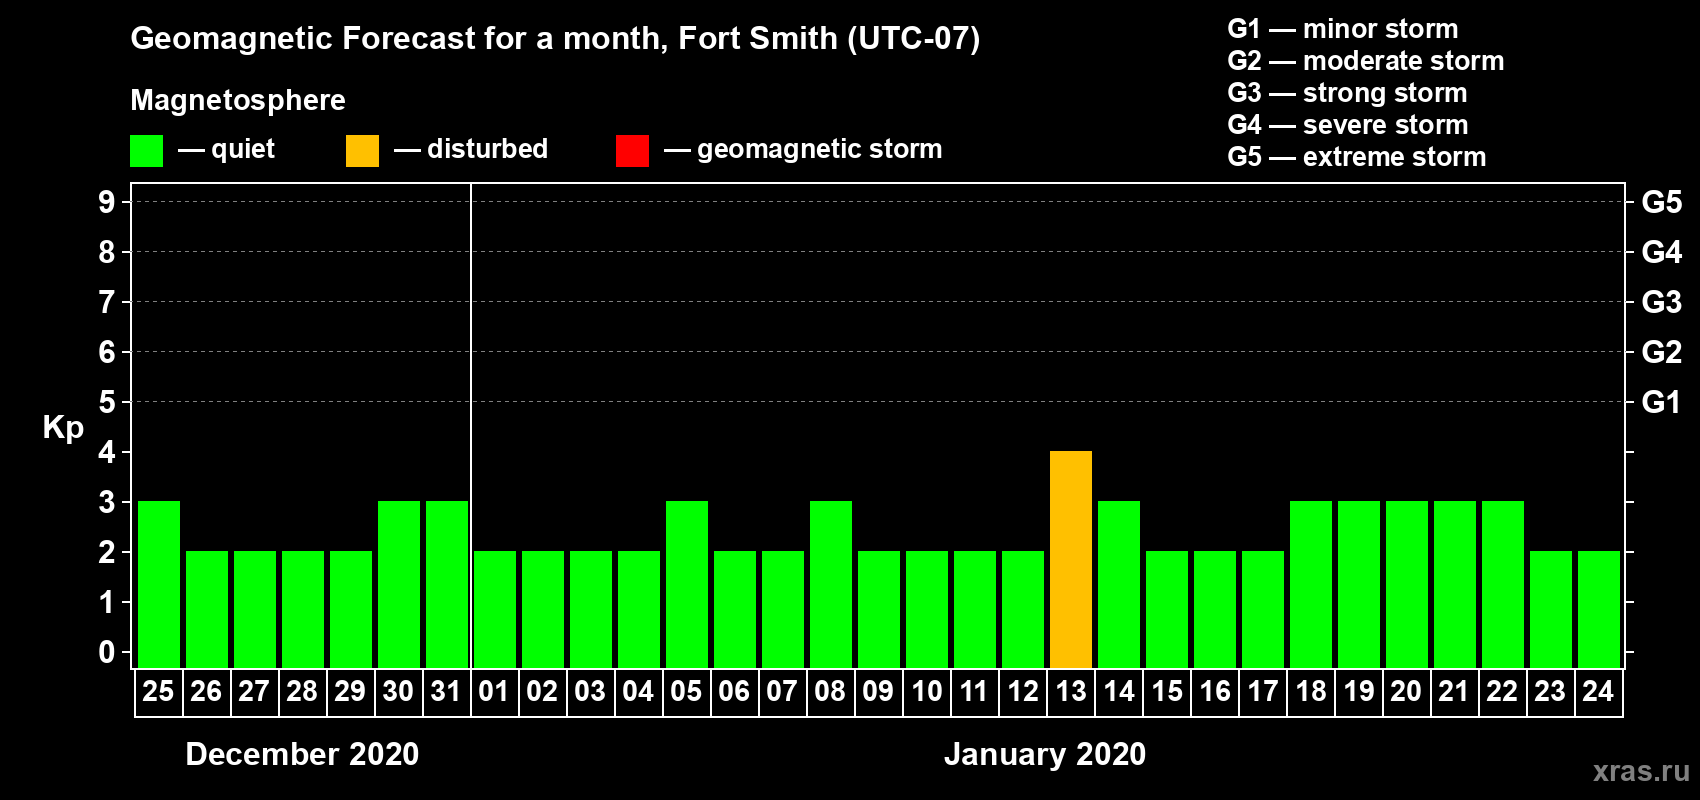The image size is (1700, 800).
Task: Click the Kp axis value 0
Action: (107, 652)
